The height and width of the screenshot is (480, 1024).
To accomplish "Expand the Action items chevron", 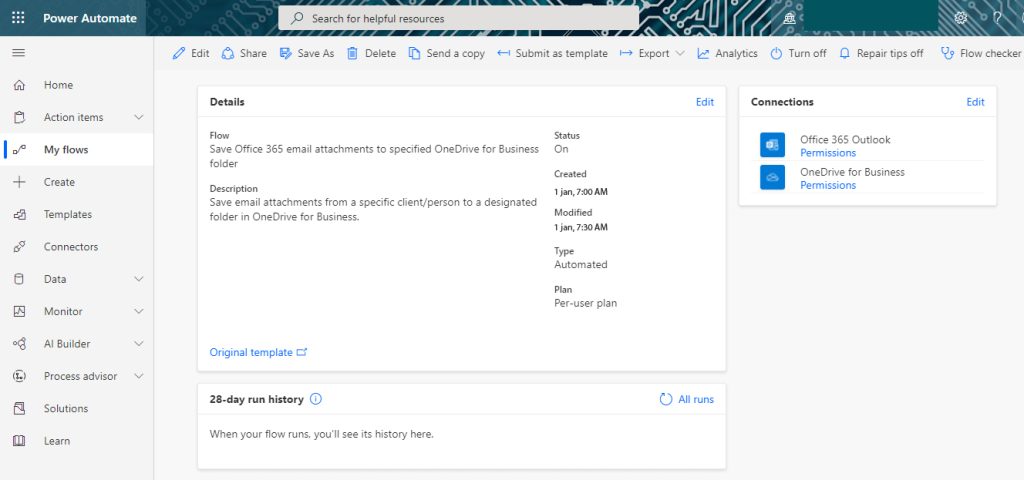I will 138,118.
